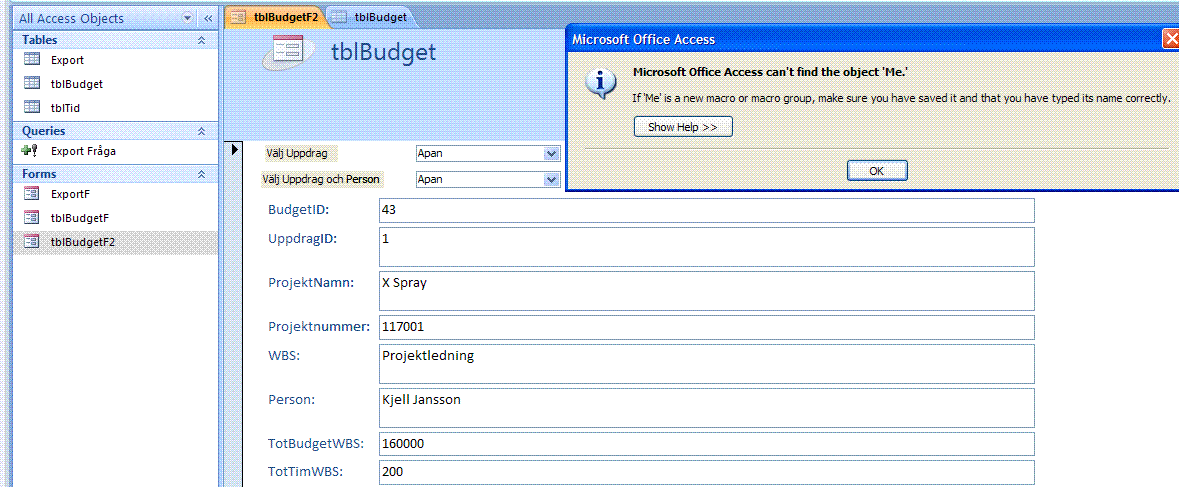
Task: Click the tblBudgetF form icon
Action: pos(32,218)
